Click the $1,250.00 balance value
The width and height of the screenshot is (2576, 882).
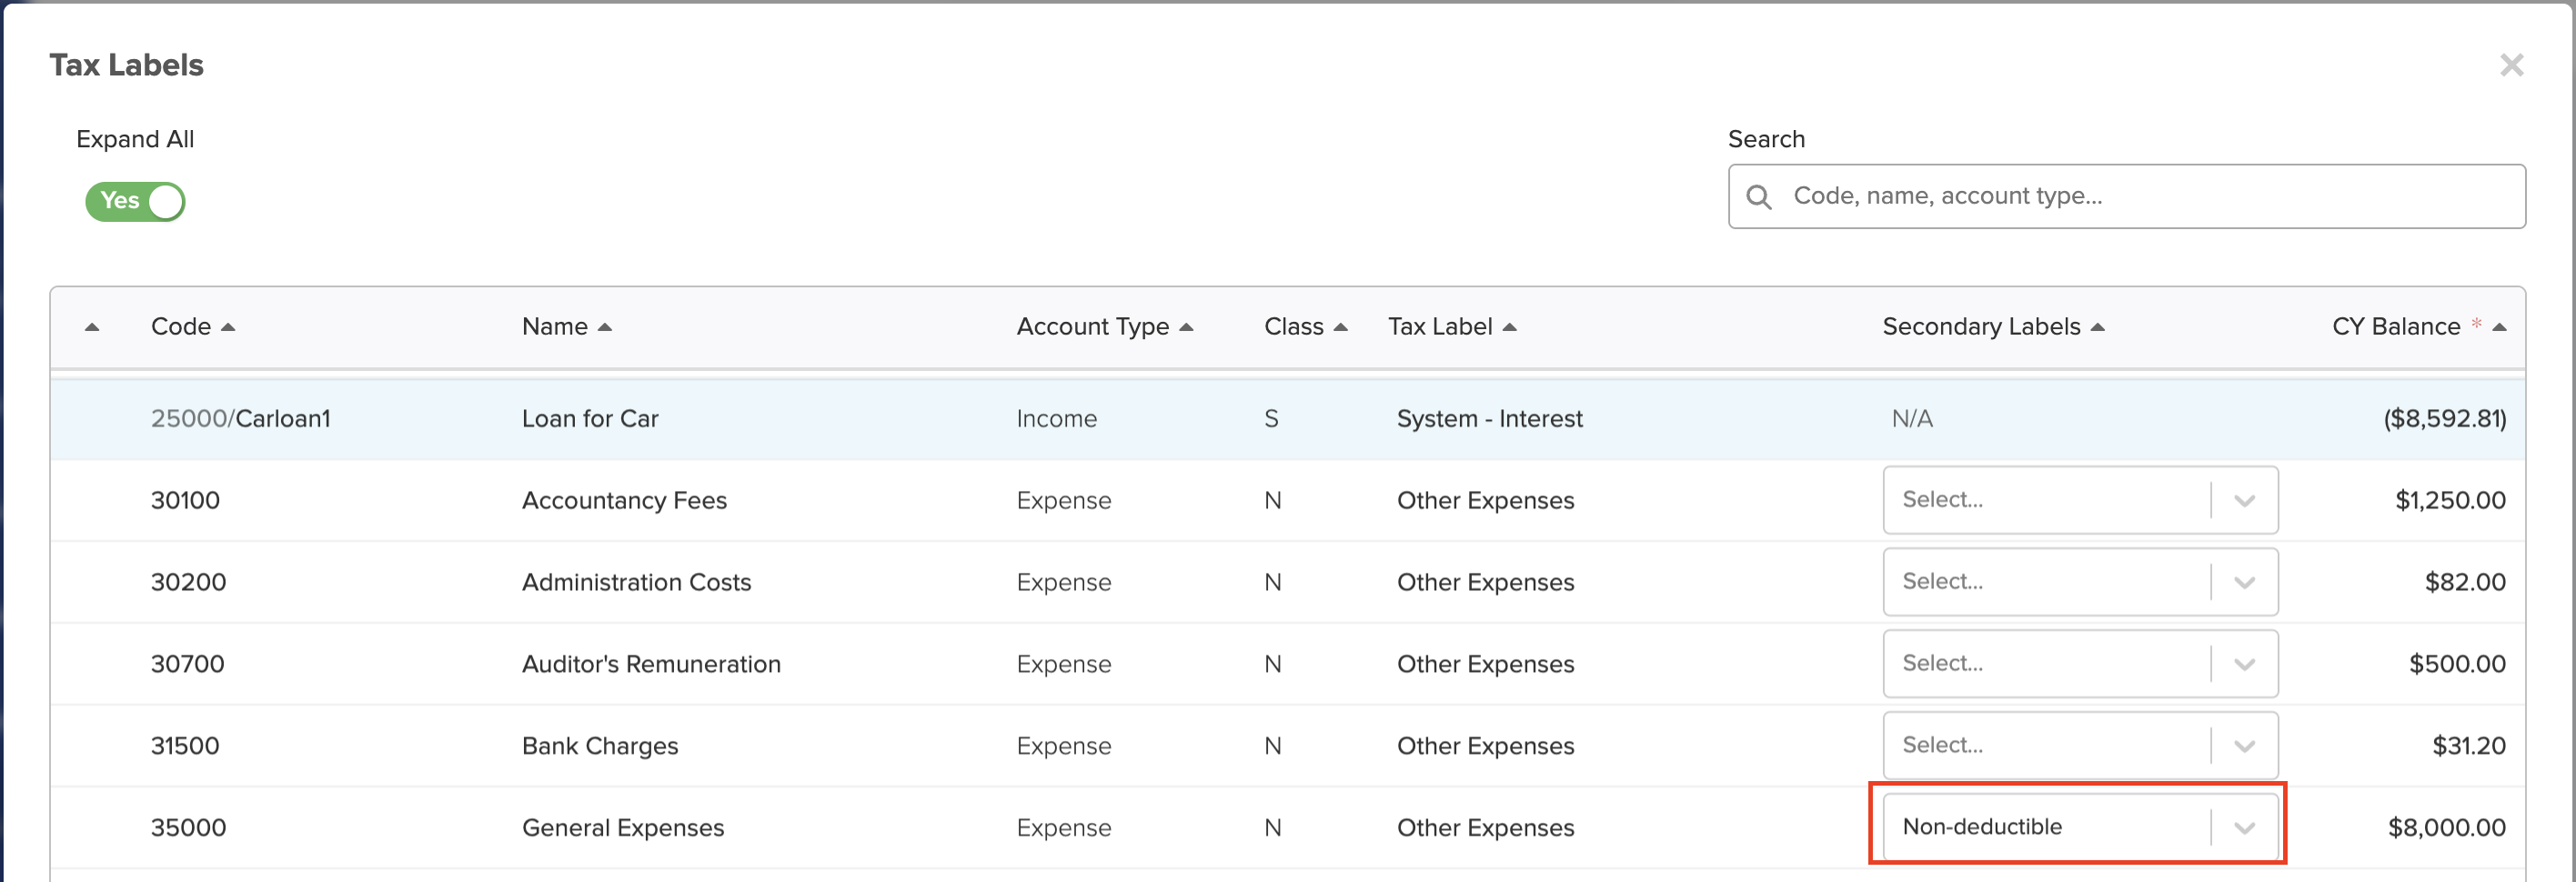click(2450, 501)
